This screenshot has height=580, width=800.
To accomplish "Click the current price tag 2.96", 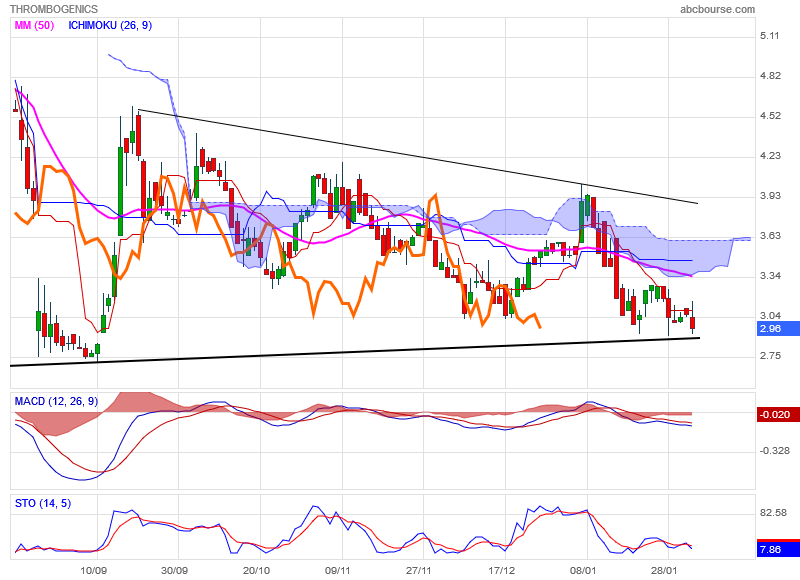I will (779, 329).
